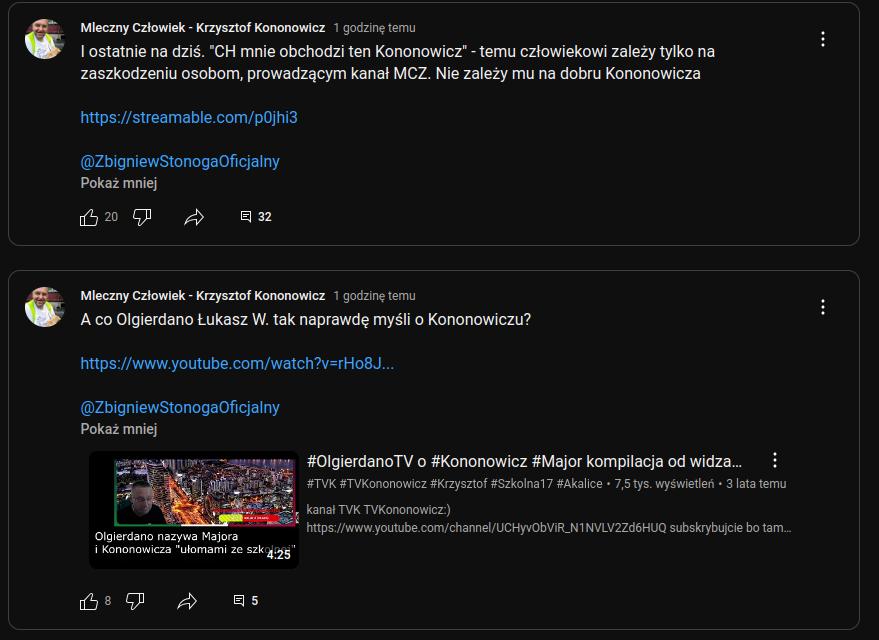Open three-dot menu of first post
879x640 pixels.
[823, 39]
